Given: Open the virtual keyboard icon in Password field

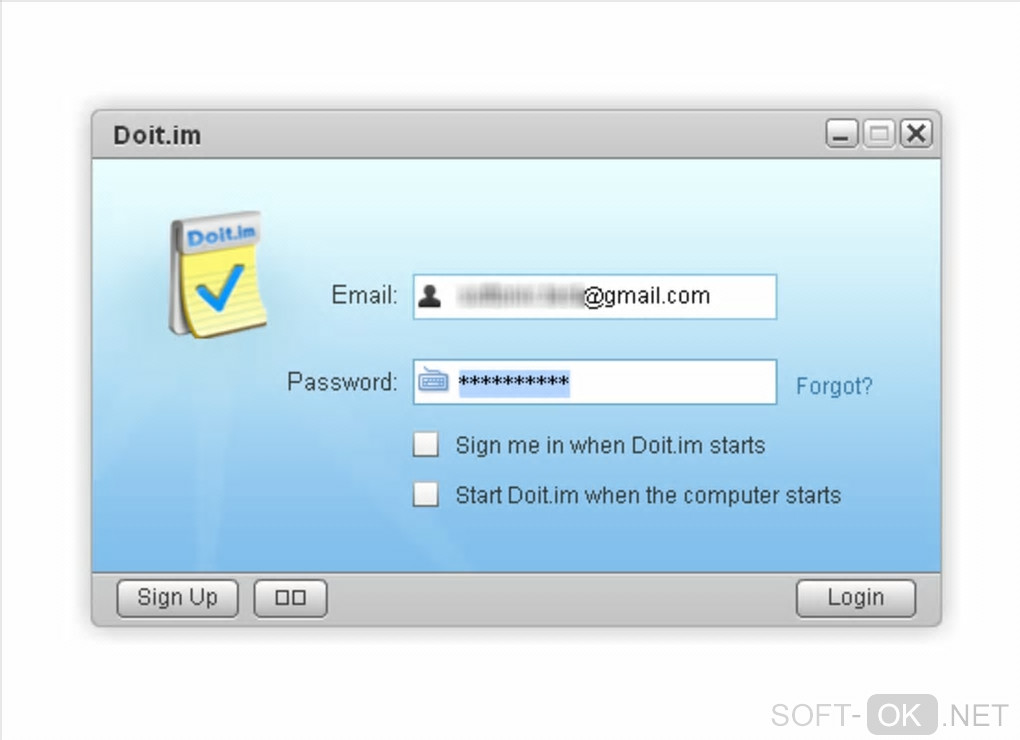Looking at the screenshot, I should 433,380.
